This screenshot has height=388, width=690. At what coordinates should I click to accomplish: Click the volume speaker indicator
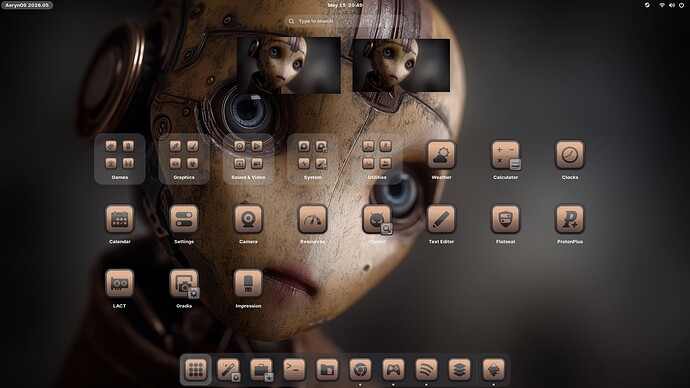[672, 5]
